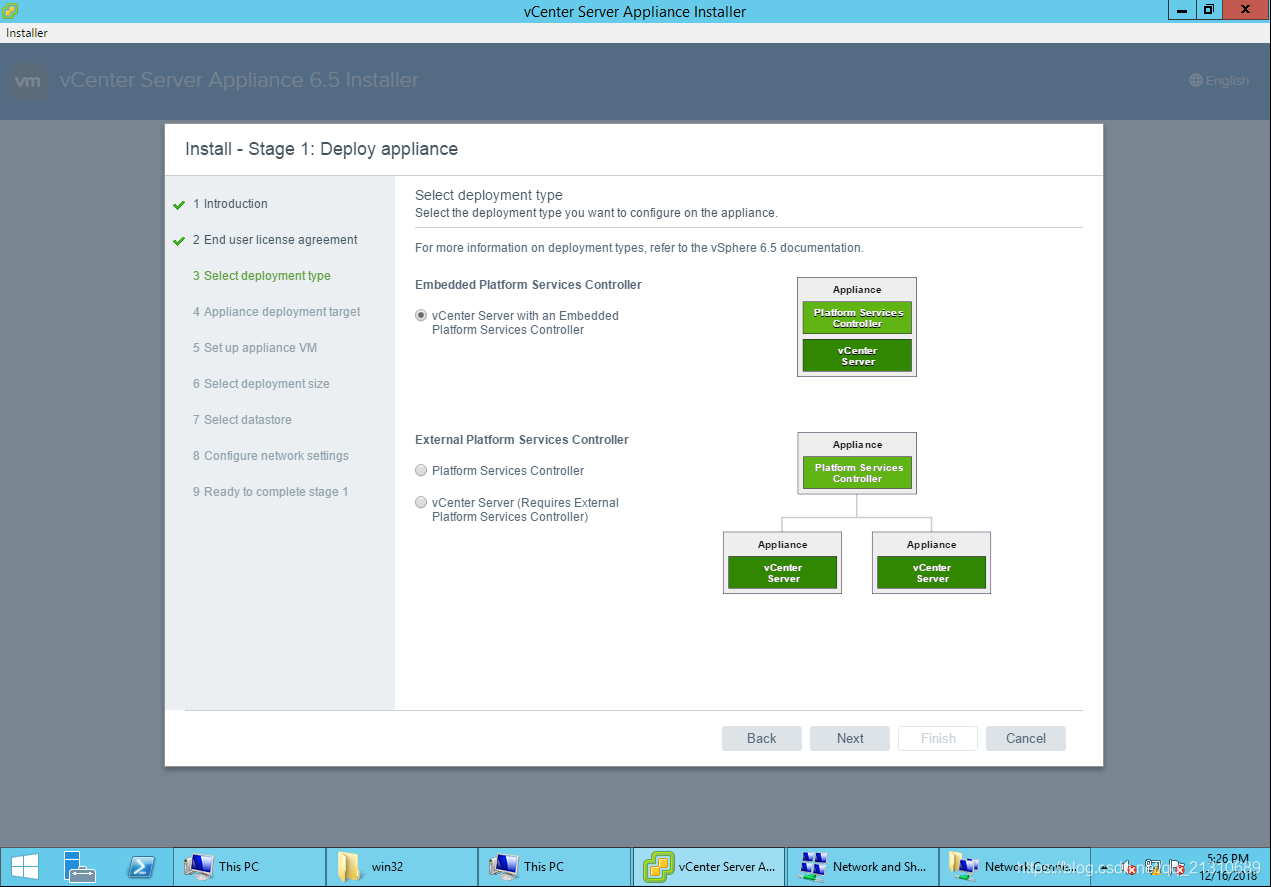Select step 6 Select deployment size
This screenshot has height=887, width=1271.
pyautogui.click(x=261, y=384)
